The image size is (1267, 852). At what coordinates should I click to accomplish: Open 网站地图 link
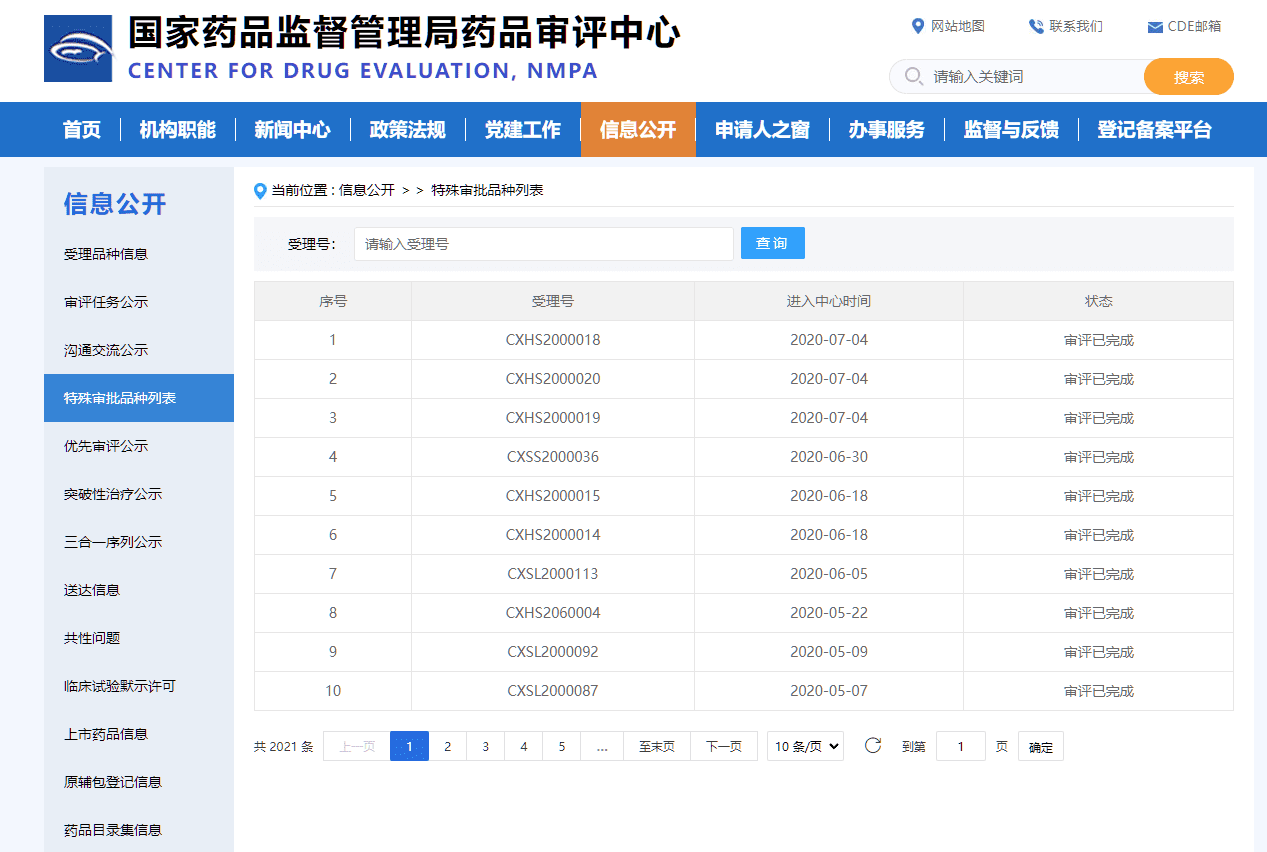tap(958, 26)
